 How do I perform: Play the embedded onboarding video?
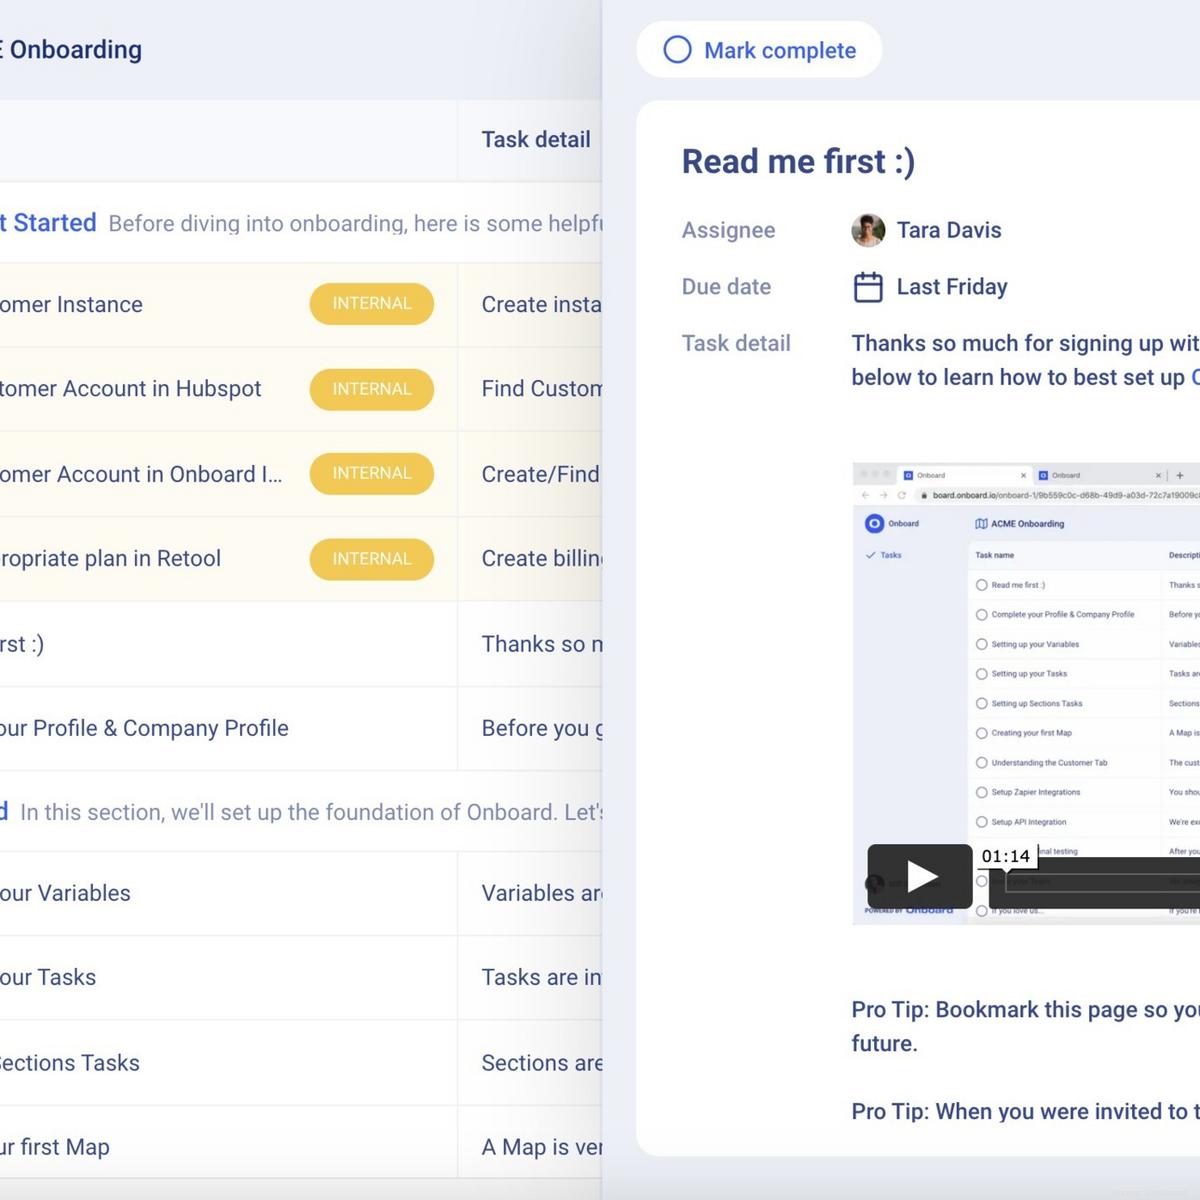(919, 876)
